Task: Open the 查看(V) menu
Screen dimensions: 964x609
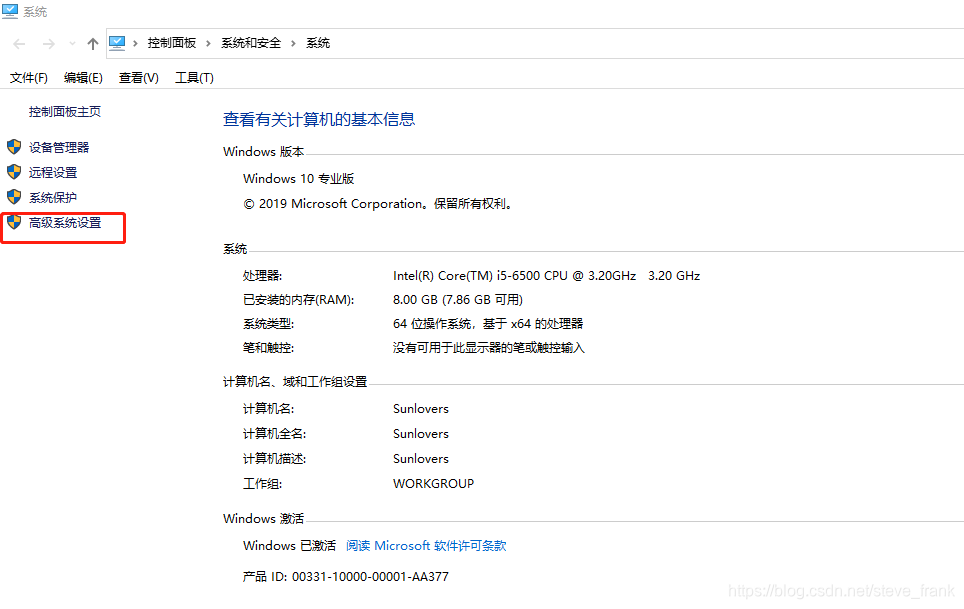Action: tap(138, 77)
